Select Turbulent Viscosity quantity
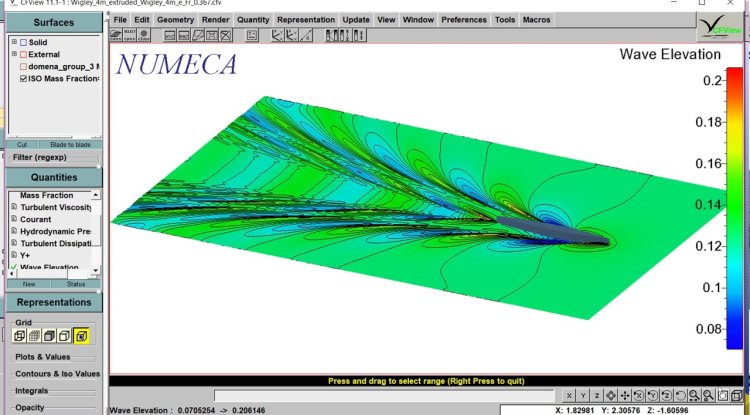Image resolution: width=750 pixels, height=415 pixels. tap(55, 208)
